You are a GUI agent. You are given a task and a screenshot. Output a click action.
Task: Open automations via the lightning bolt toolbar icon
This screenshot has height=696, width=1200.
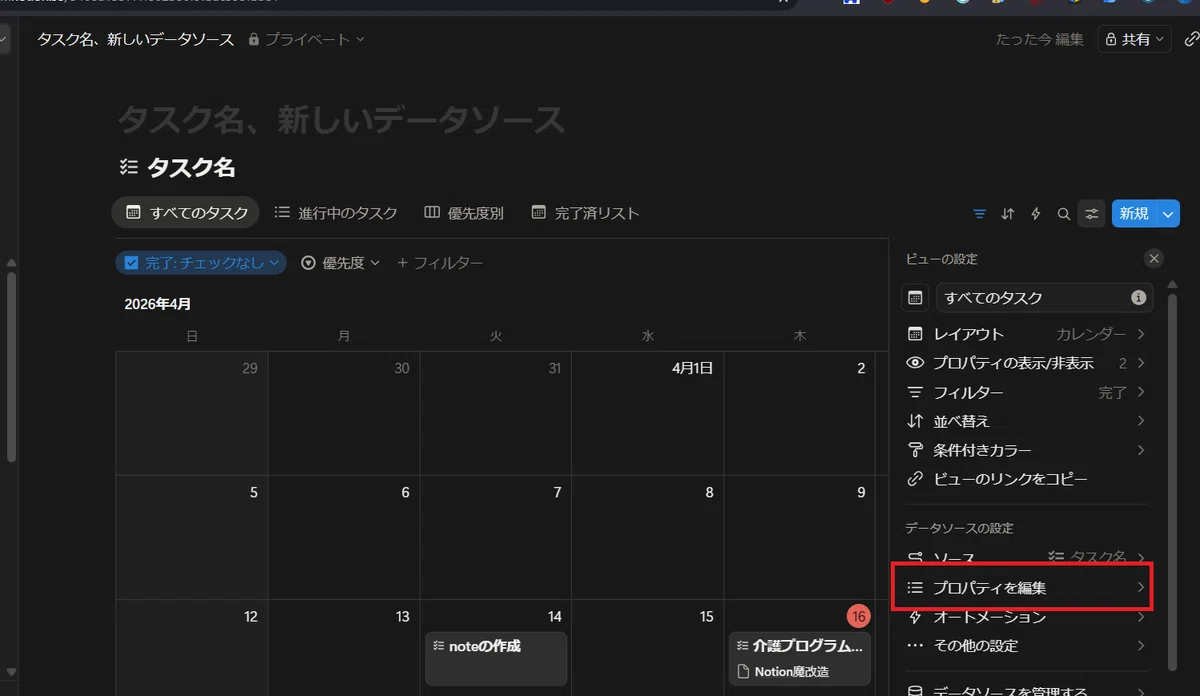pyautogui.click(x=1036, y=213)
